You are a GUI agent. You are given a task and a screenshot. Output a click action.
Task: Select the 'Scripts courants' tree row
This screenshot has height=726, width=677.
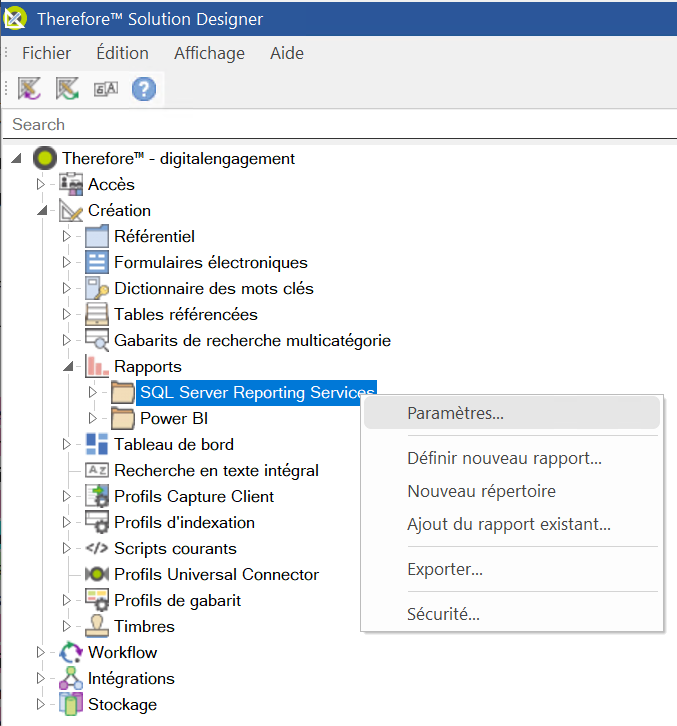click(x=175, y=548)
